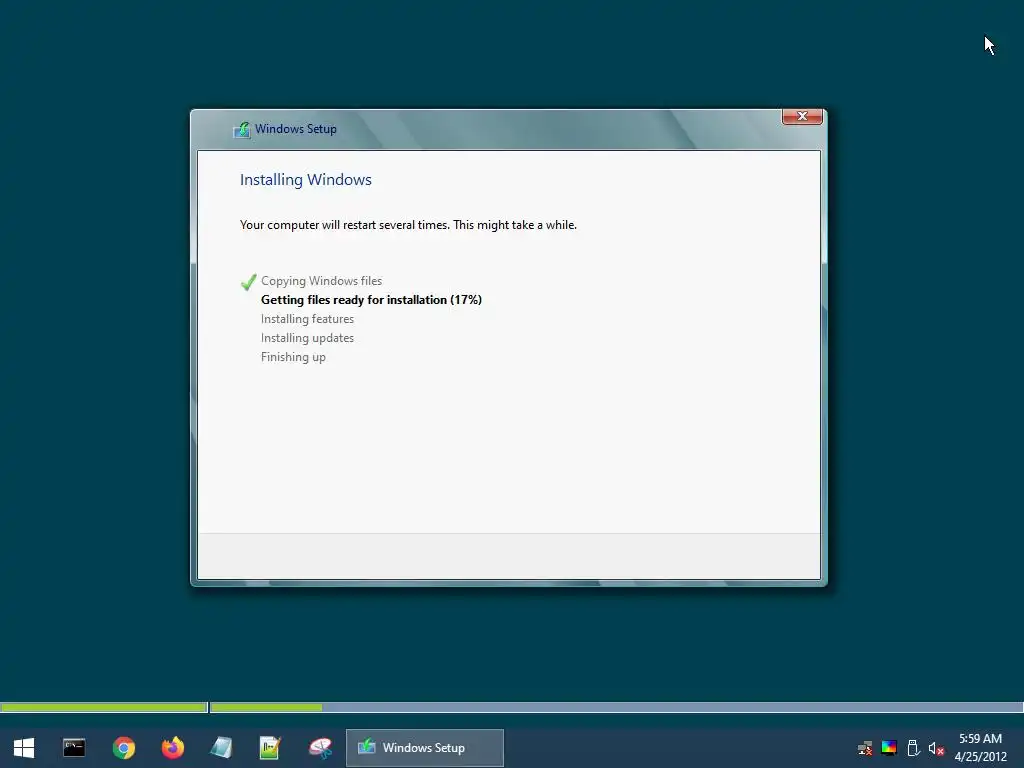Click the color display tray icon
This screenshot has width=1024, height=768.
pyautogui.click(x=889, y=748)
